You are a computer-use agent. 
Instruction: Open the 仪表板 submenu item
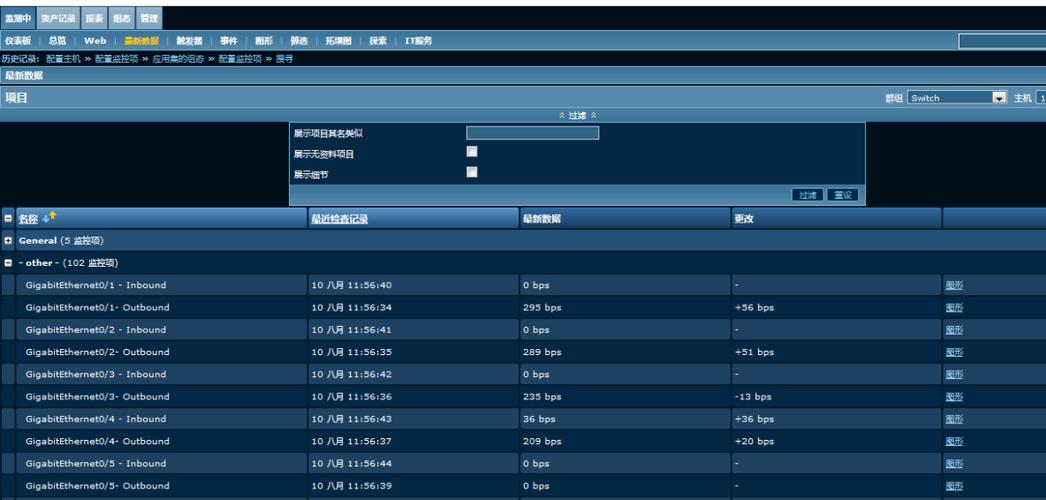click(18, 41)
